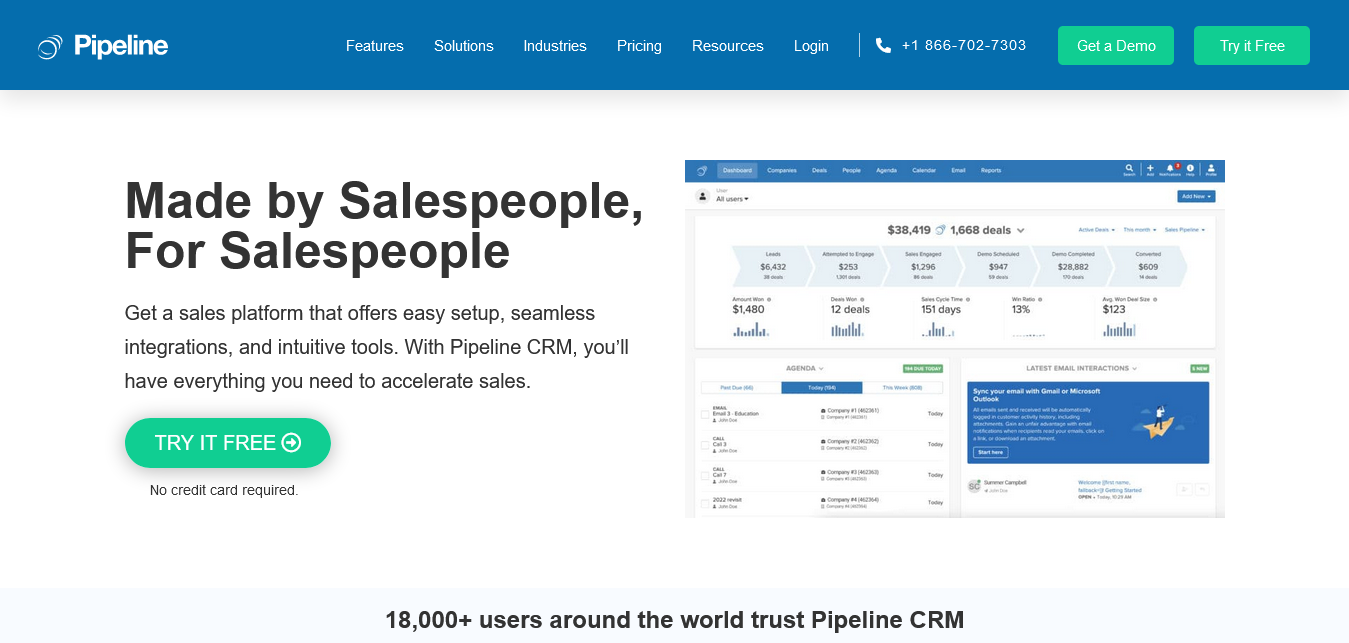Click the phone icon beside the number
The width and height of the screenshot is (1349, 643).
pyautogui.click(x=883, y=46)
